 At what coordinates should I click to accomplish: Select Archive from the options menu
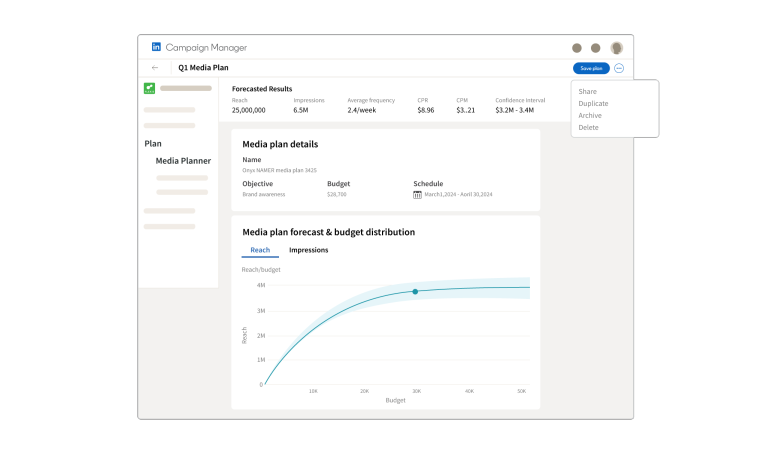point(590,116)
